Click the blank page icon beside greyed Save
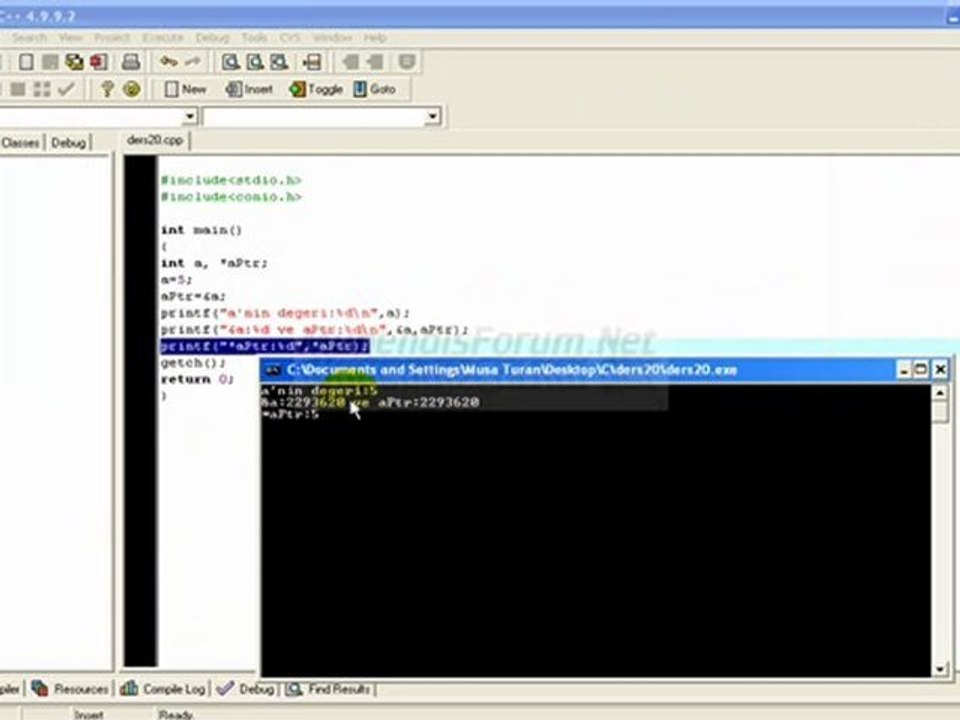960x720 pixels. tap(26, 62)
